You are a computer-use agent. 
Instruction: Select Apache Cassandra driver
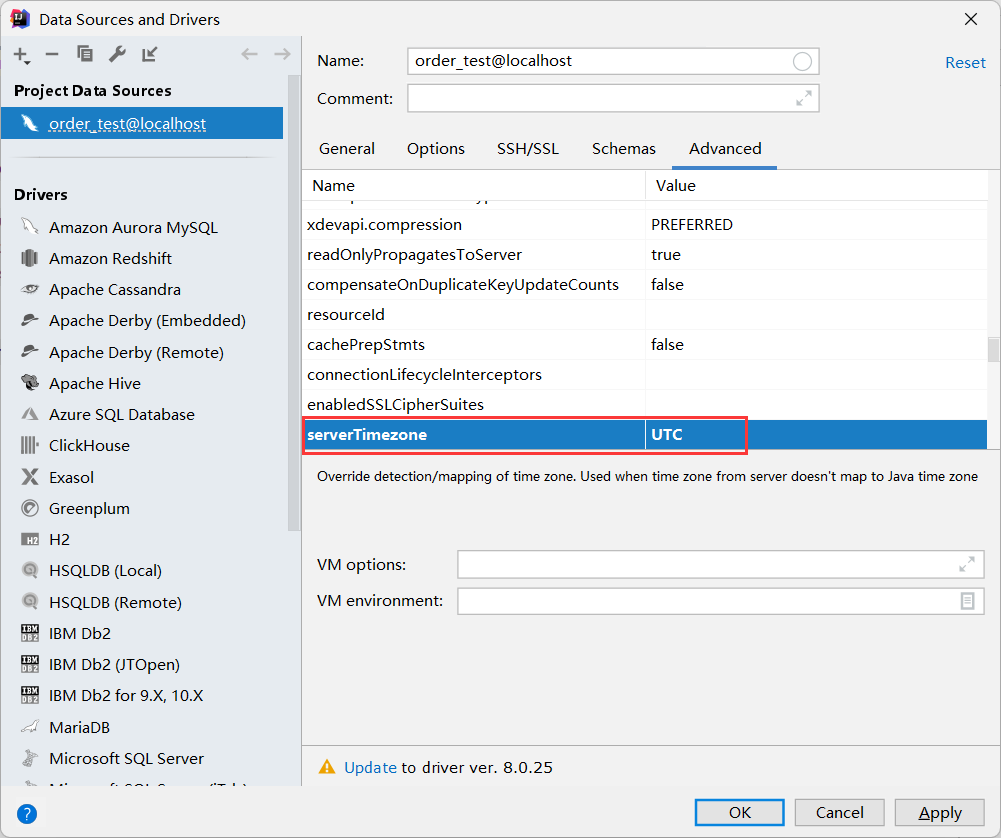[115, 290]
